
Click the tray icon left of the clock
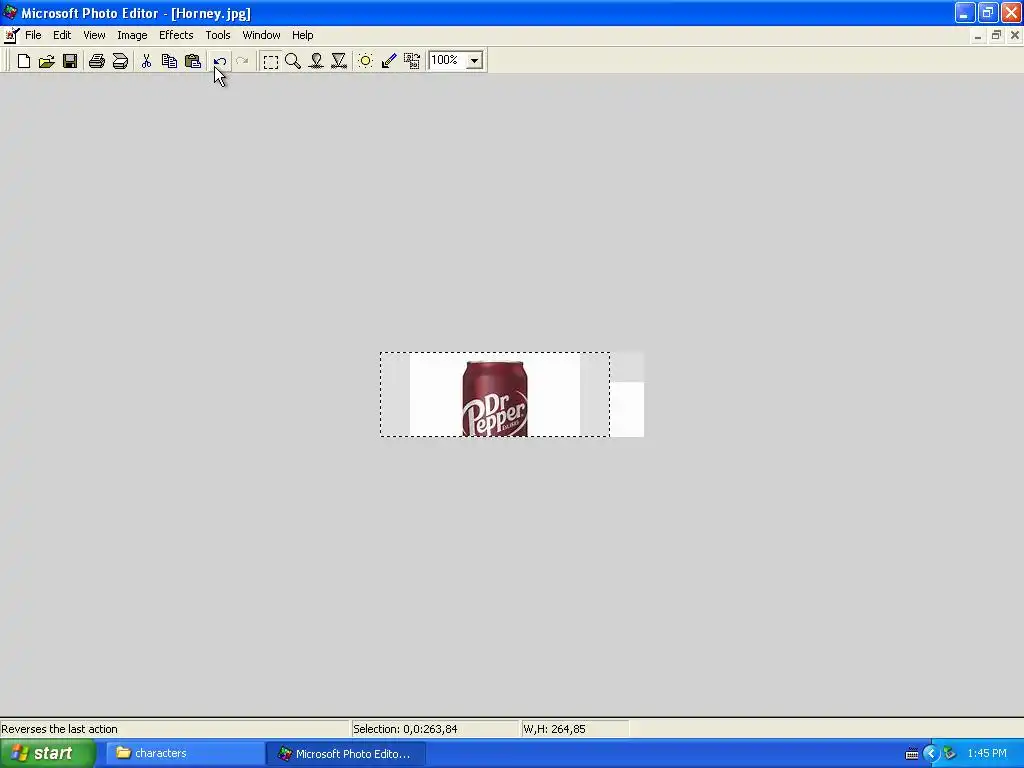[x=950, y=754]
